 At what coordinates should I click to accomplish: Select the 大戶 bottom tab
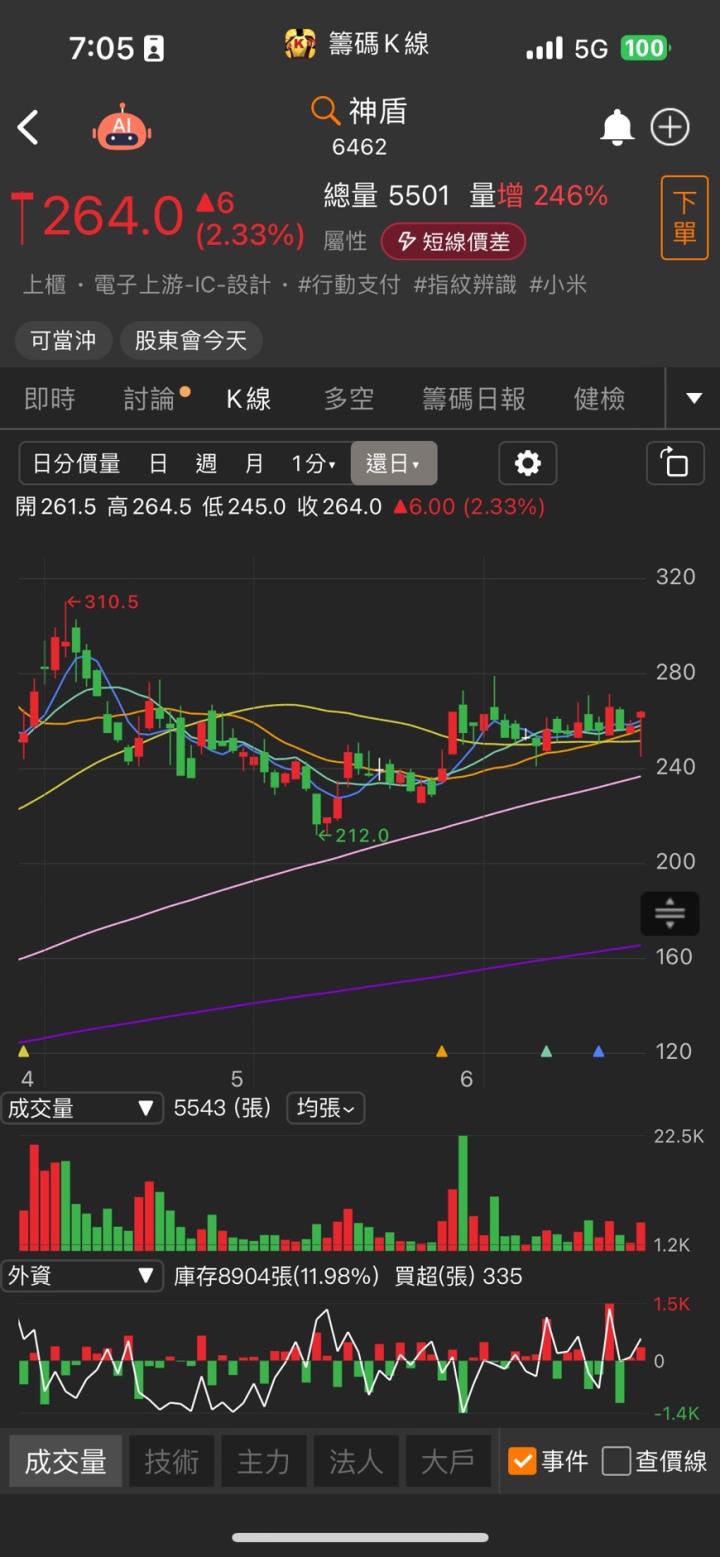[x=447, y=1461]
